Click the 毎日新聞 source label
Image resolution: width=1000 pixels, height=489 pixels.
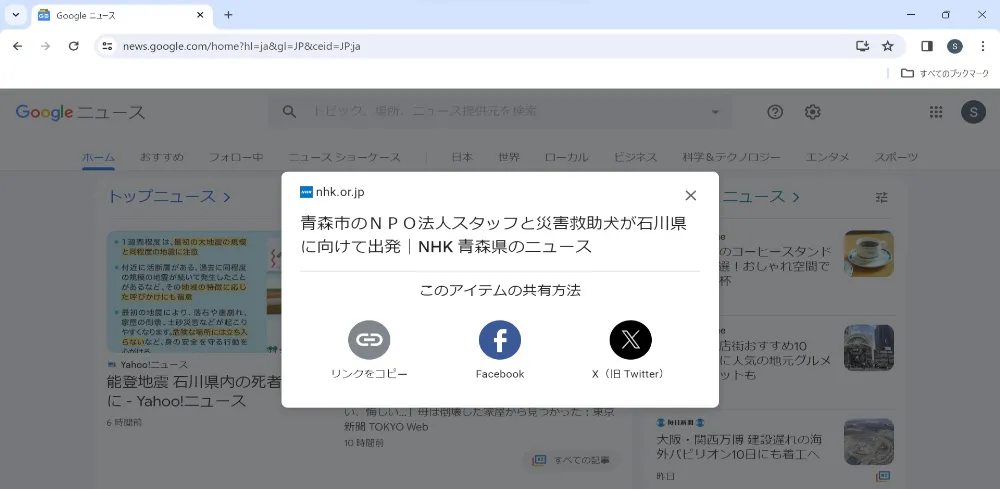(680, 423)
